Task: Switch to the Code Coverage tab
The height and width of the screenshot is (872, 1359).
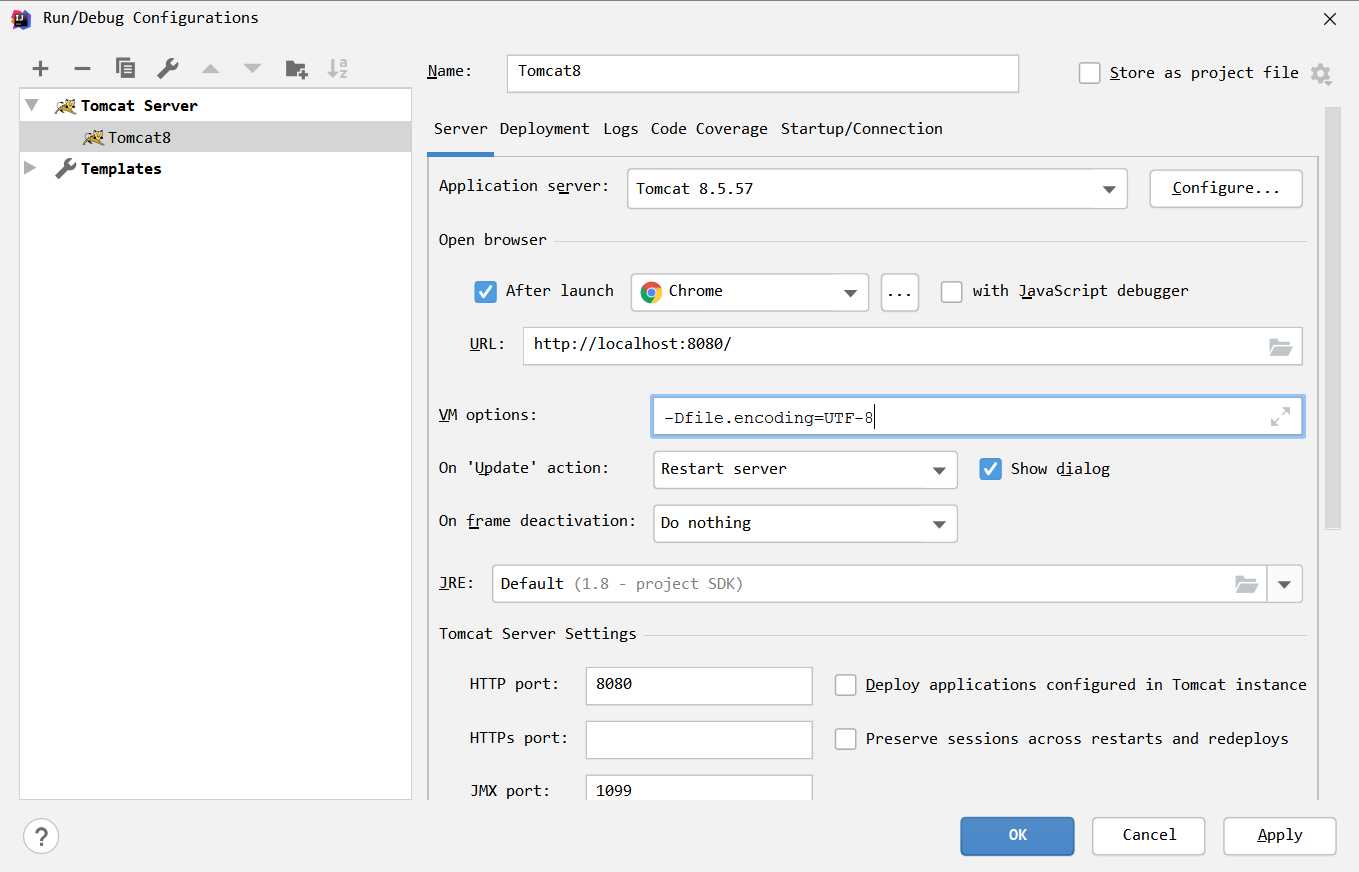Action: coord(709,129)
